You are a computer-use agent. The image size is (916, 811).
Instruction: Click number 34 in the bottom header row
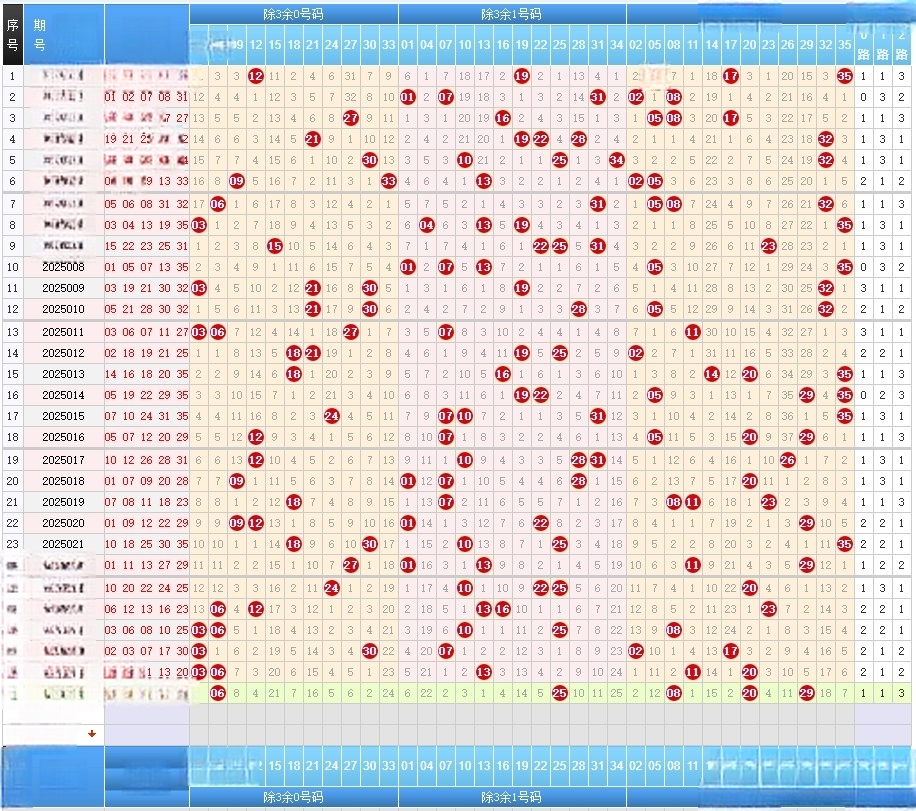[616, 765]
